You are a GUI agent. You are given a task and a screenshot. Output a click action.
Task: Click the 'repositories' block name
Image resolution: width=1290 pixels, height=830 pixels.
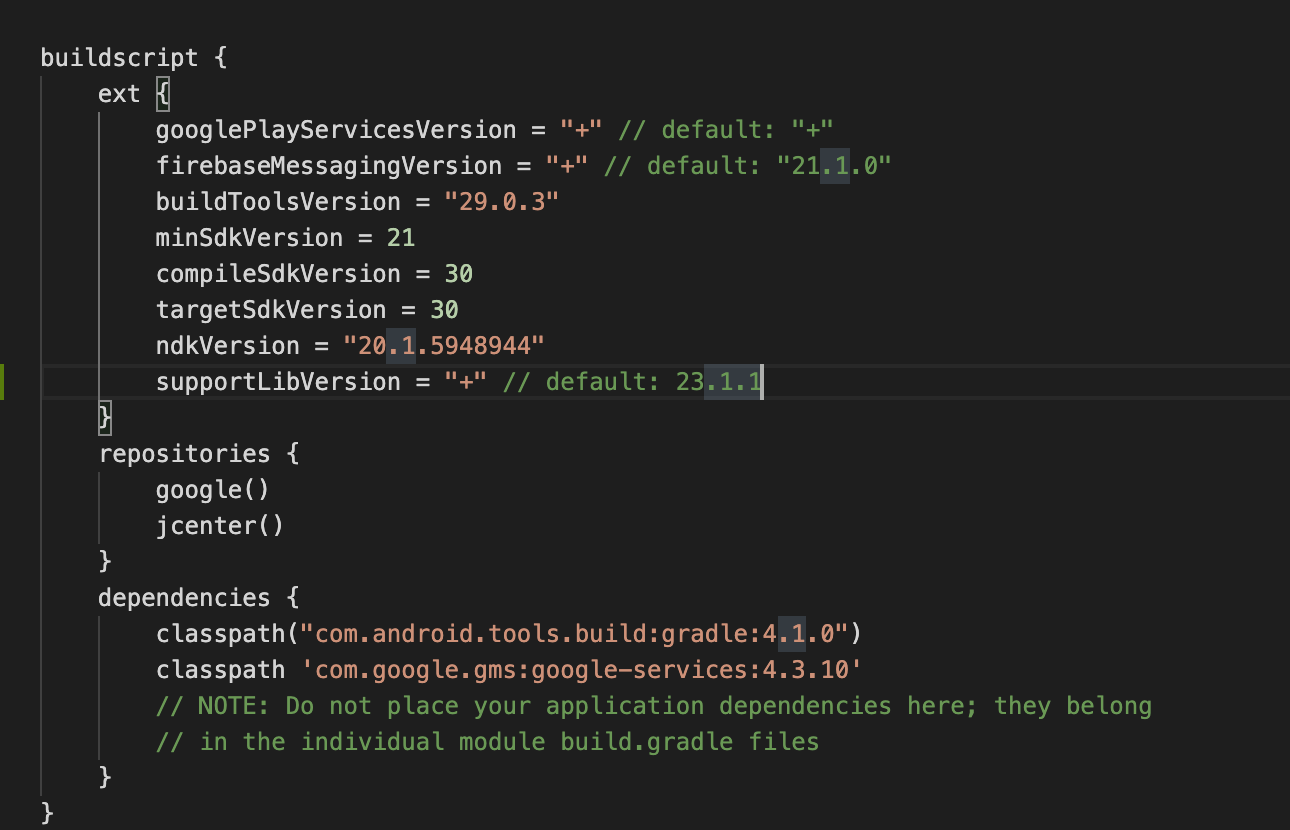point(184,453)
